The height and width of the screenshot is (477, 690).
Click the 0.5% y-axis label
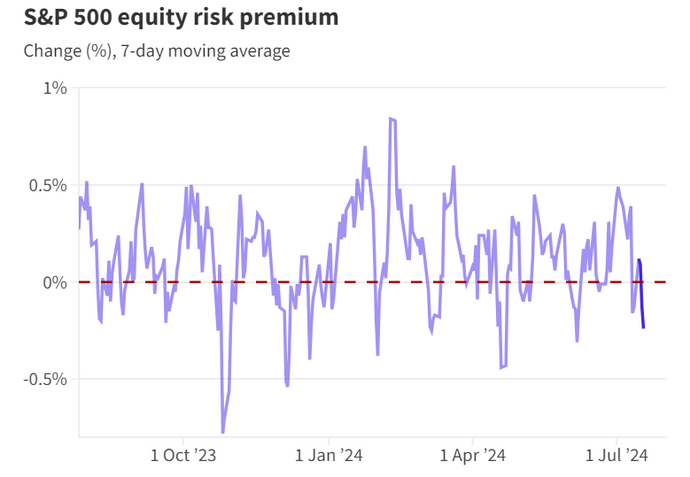[47, 185]
